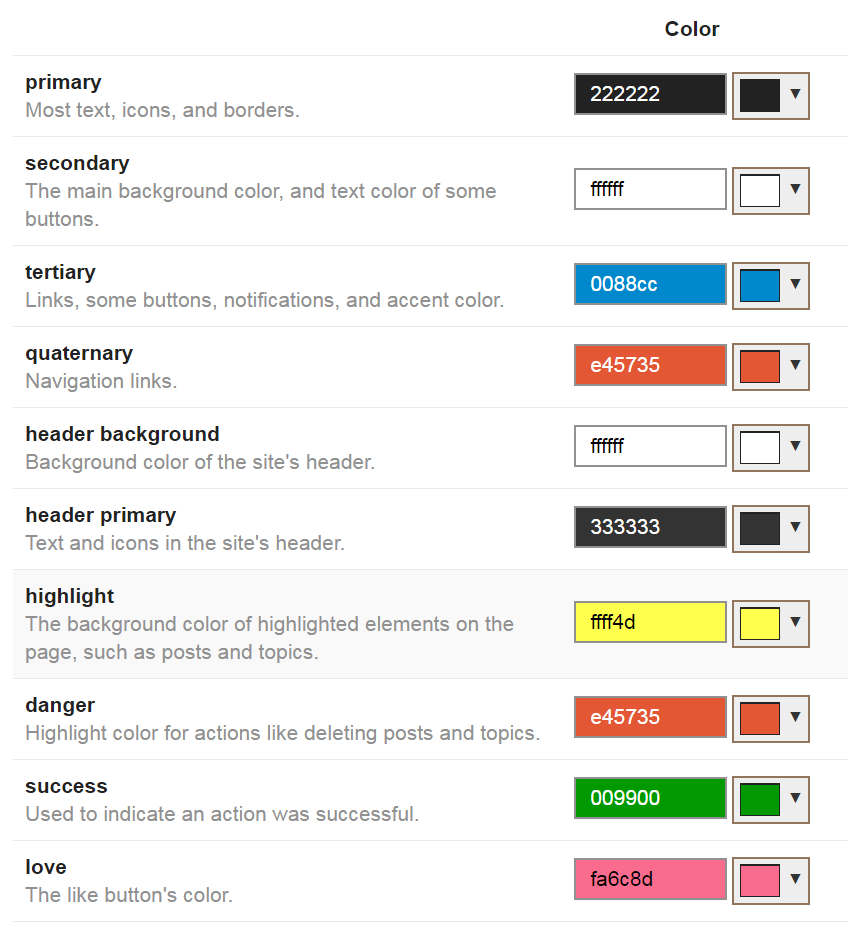Edit the love hex value fa6c8d
848x951 pixels.
650,880
